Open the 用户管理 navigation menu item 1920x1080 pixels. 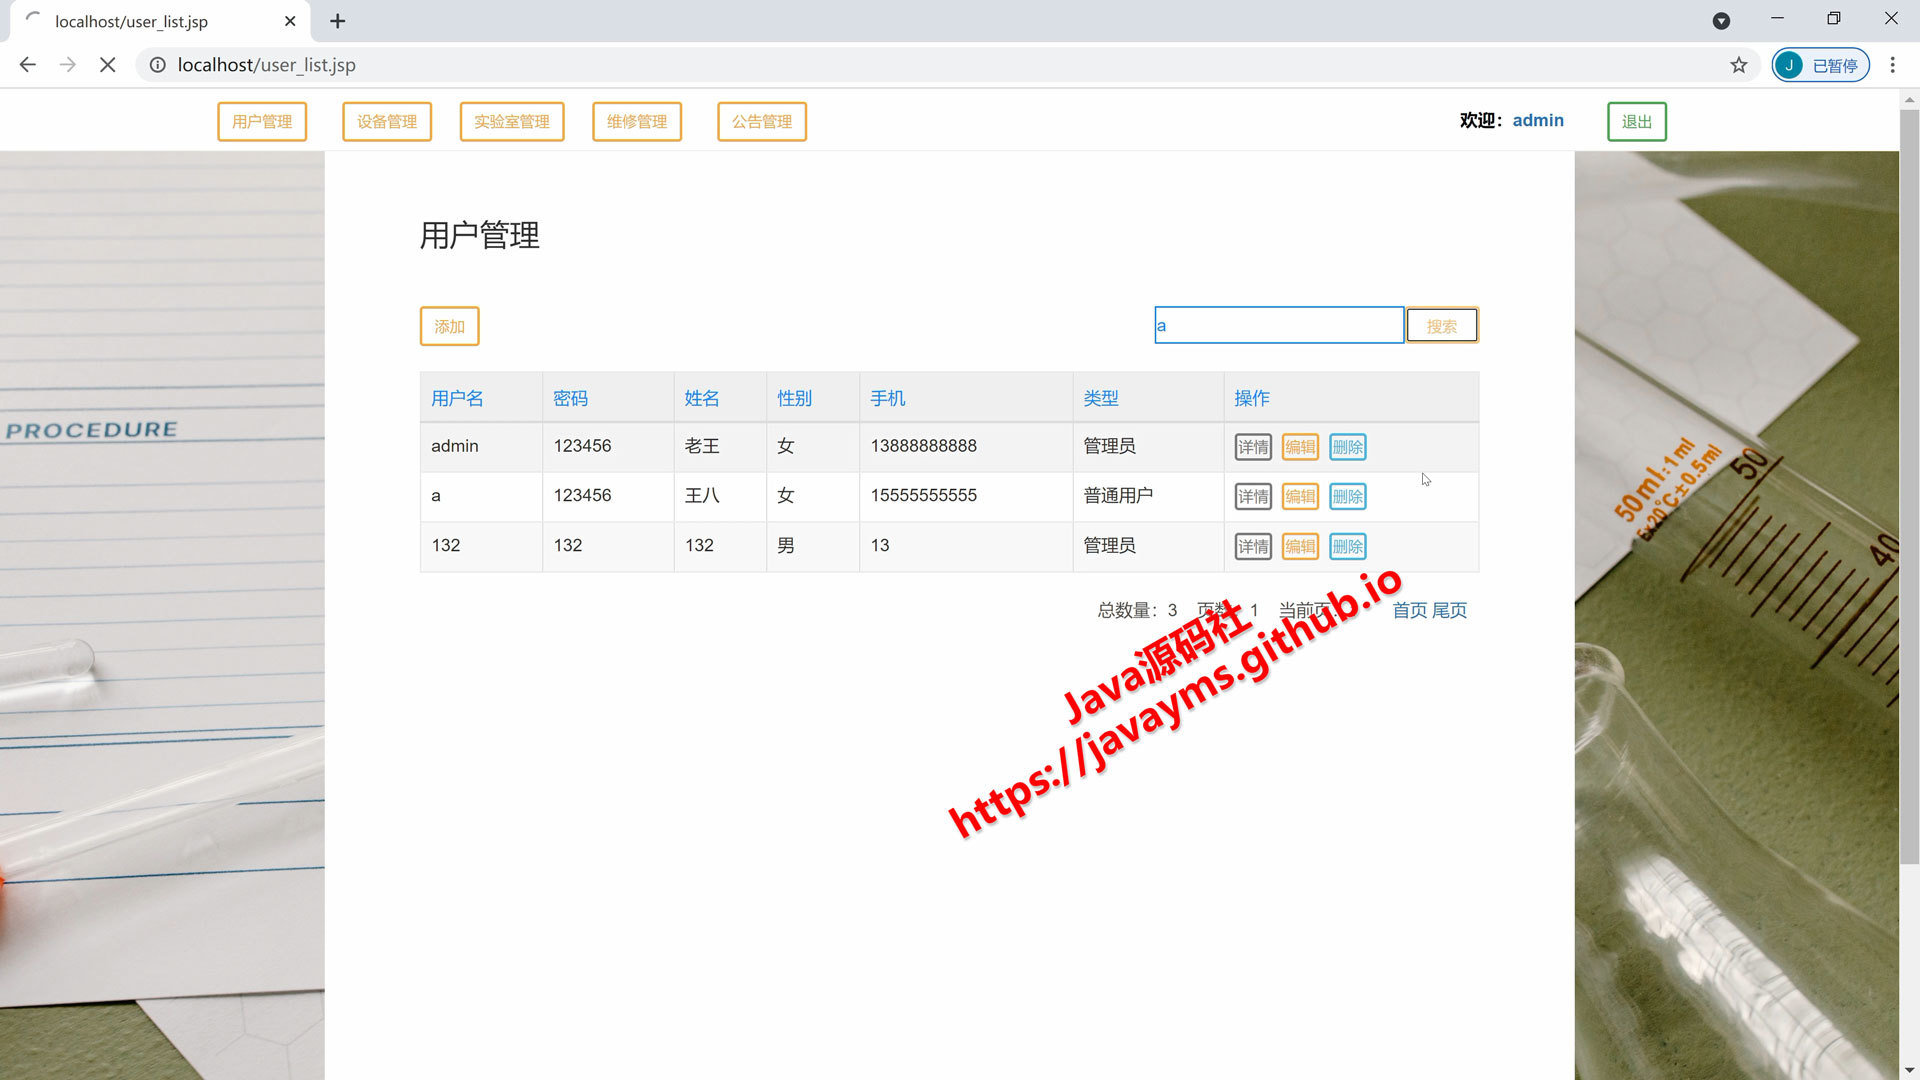point(262,121)
